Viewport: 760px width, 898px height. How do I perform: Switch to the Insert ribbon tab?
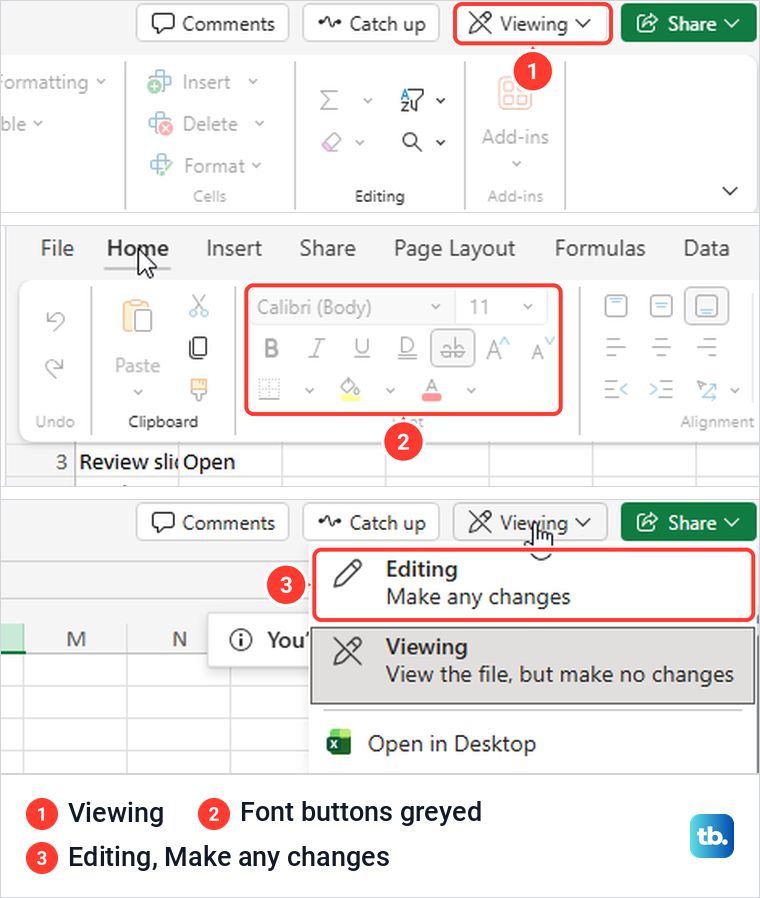point(234,248)
